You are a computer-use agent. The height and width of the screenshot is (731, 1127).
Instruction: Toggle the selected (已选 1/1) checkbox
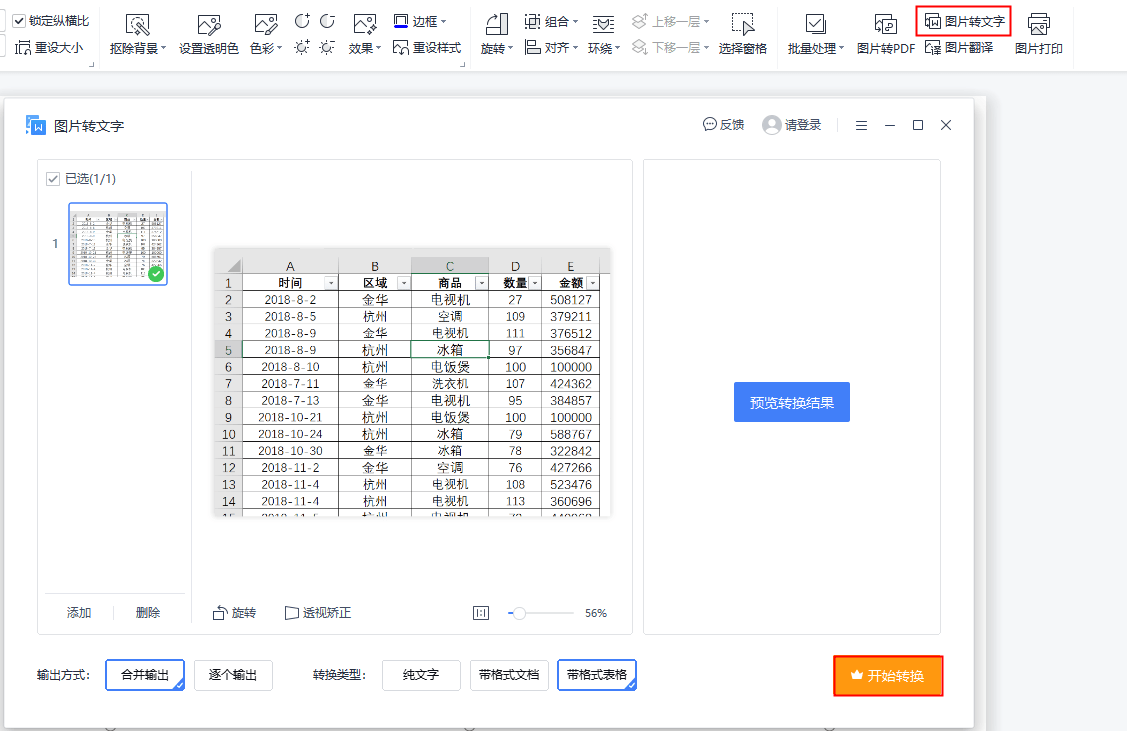(52, 179)
